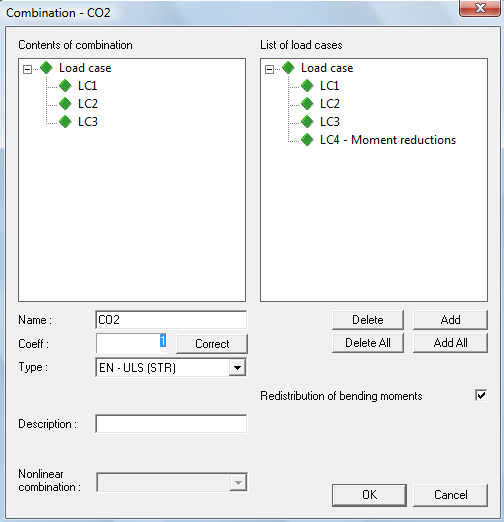The image size is (504, 522).
Task: Click LC1 diamond icon in List of load cases
Action: point(307,86)
